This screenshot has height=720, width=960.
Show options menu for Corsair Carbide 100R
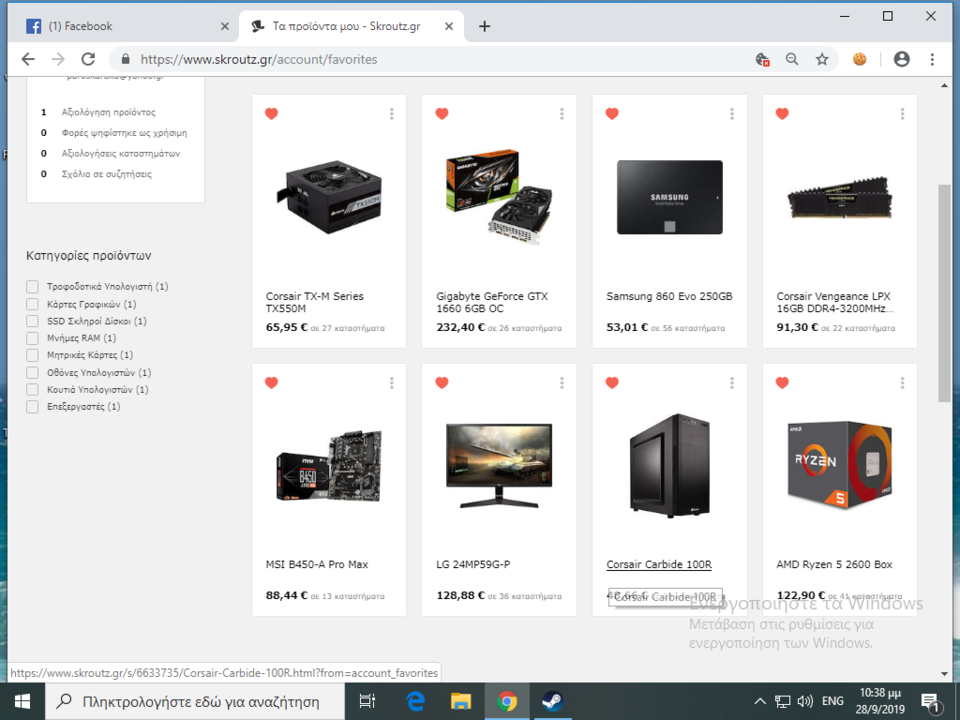[732, 383]
